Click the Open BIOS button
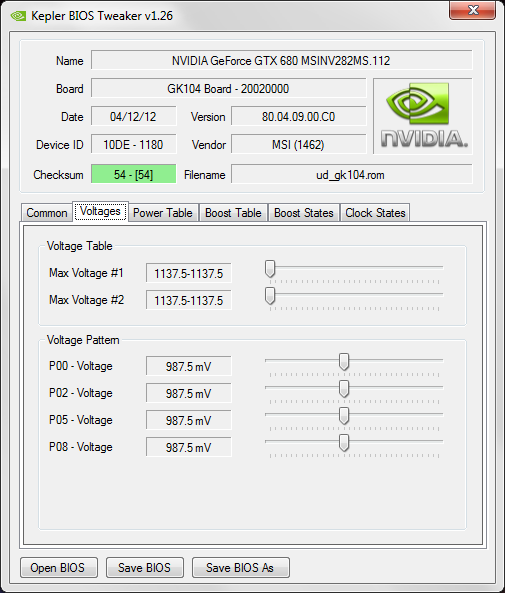This screenshot has height=593, width=505. [x=59, y=568]
